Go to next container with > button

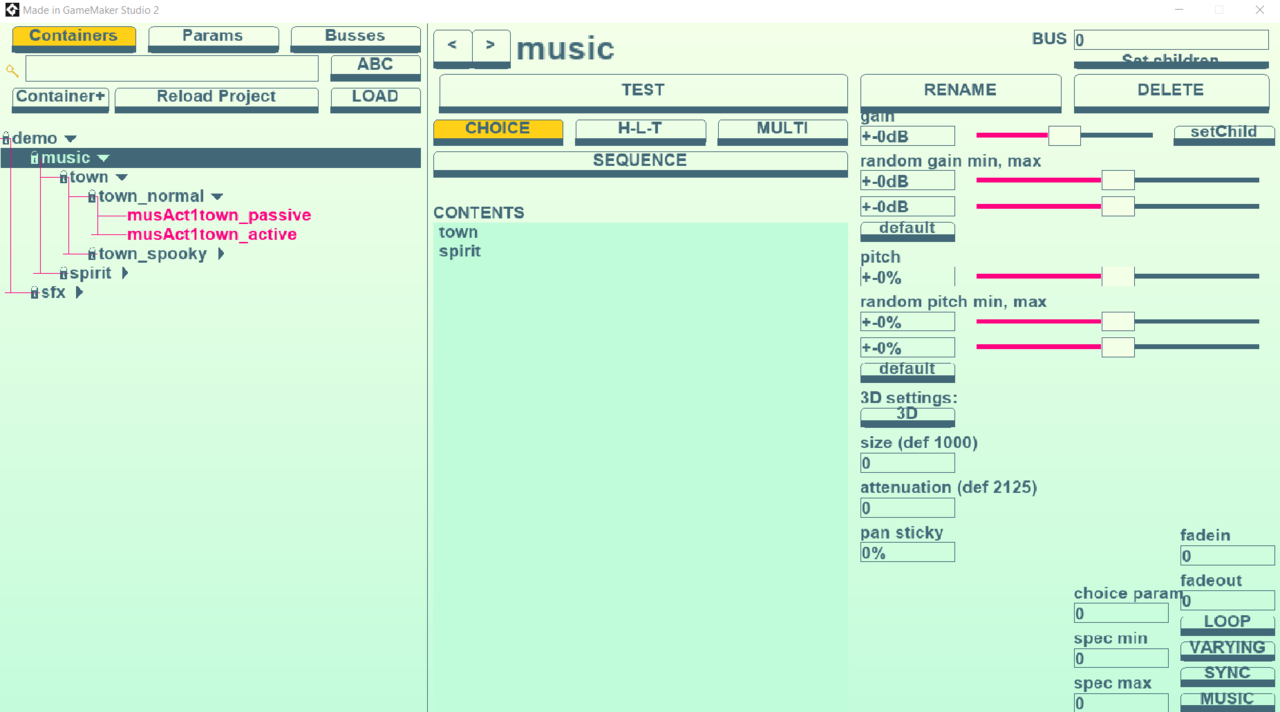[491, 48]
